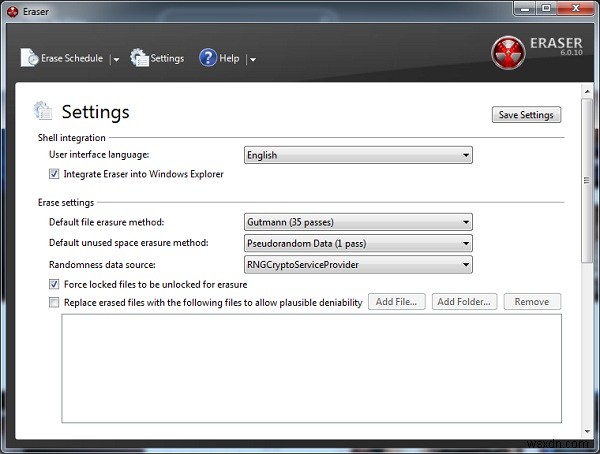Click the Settings heading page icon

(42, 111)
